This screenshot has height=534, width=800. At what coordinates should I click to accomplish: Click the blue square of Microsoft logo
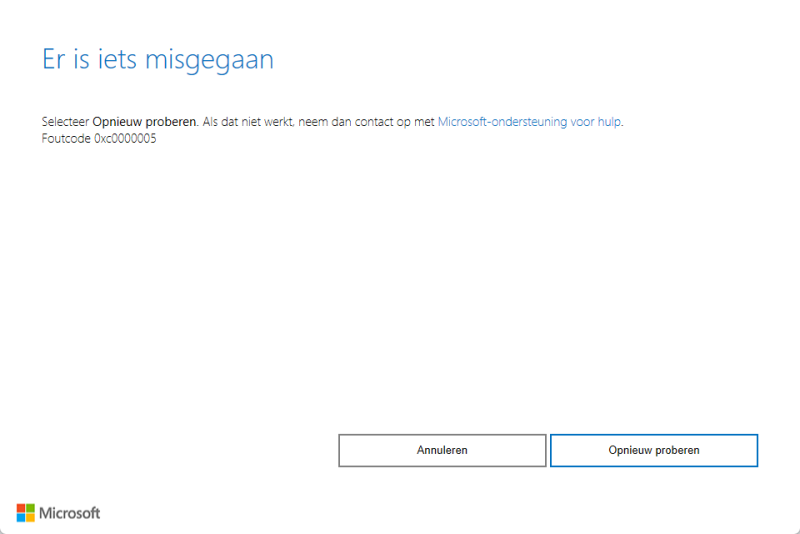[20, 518]
